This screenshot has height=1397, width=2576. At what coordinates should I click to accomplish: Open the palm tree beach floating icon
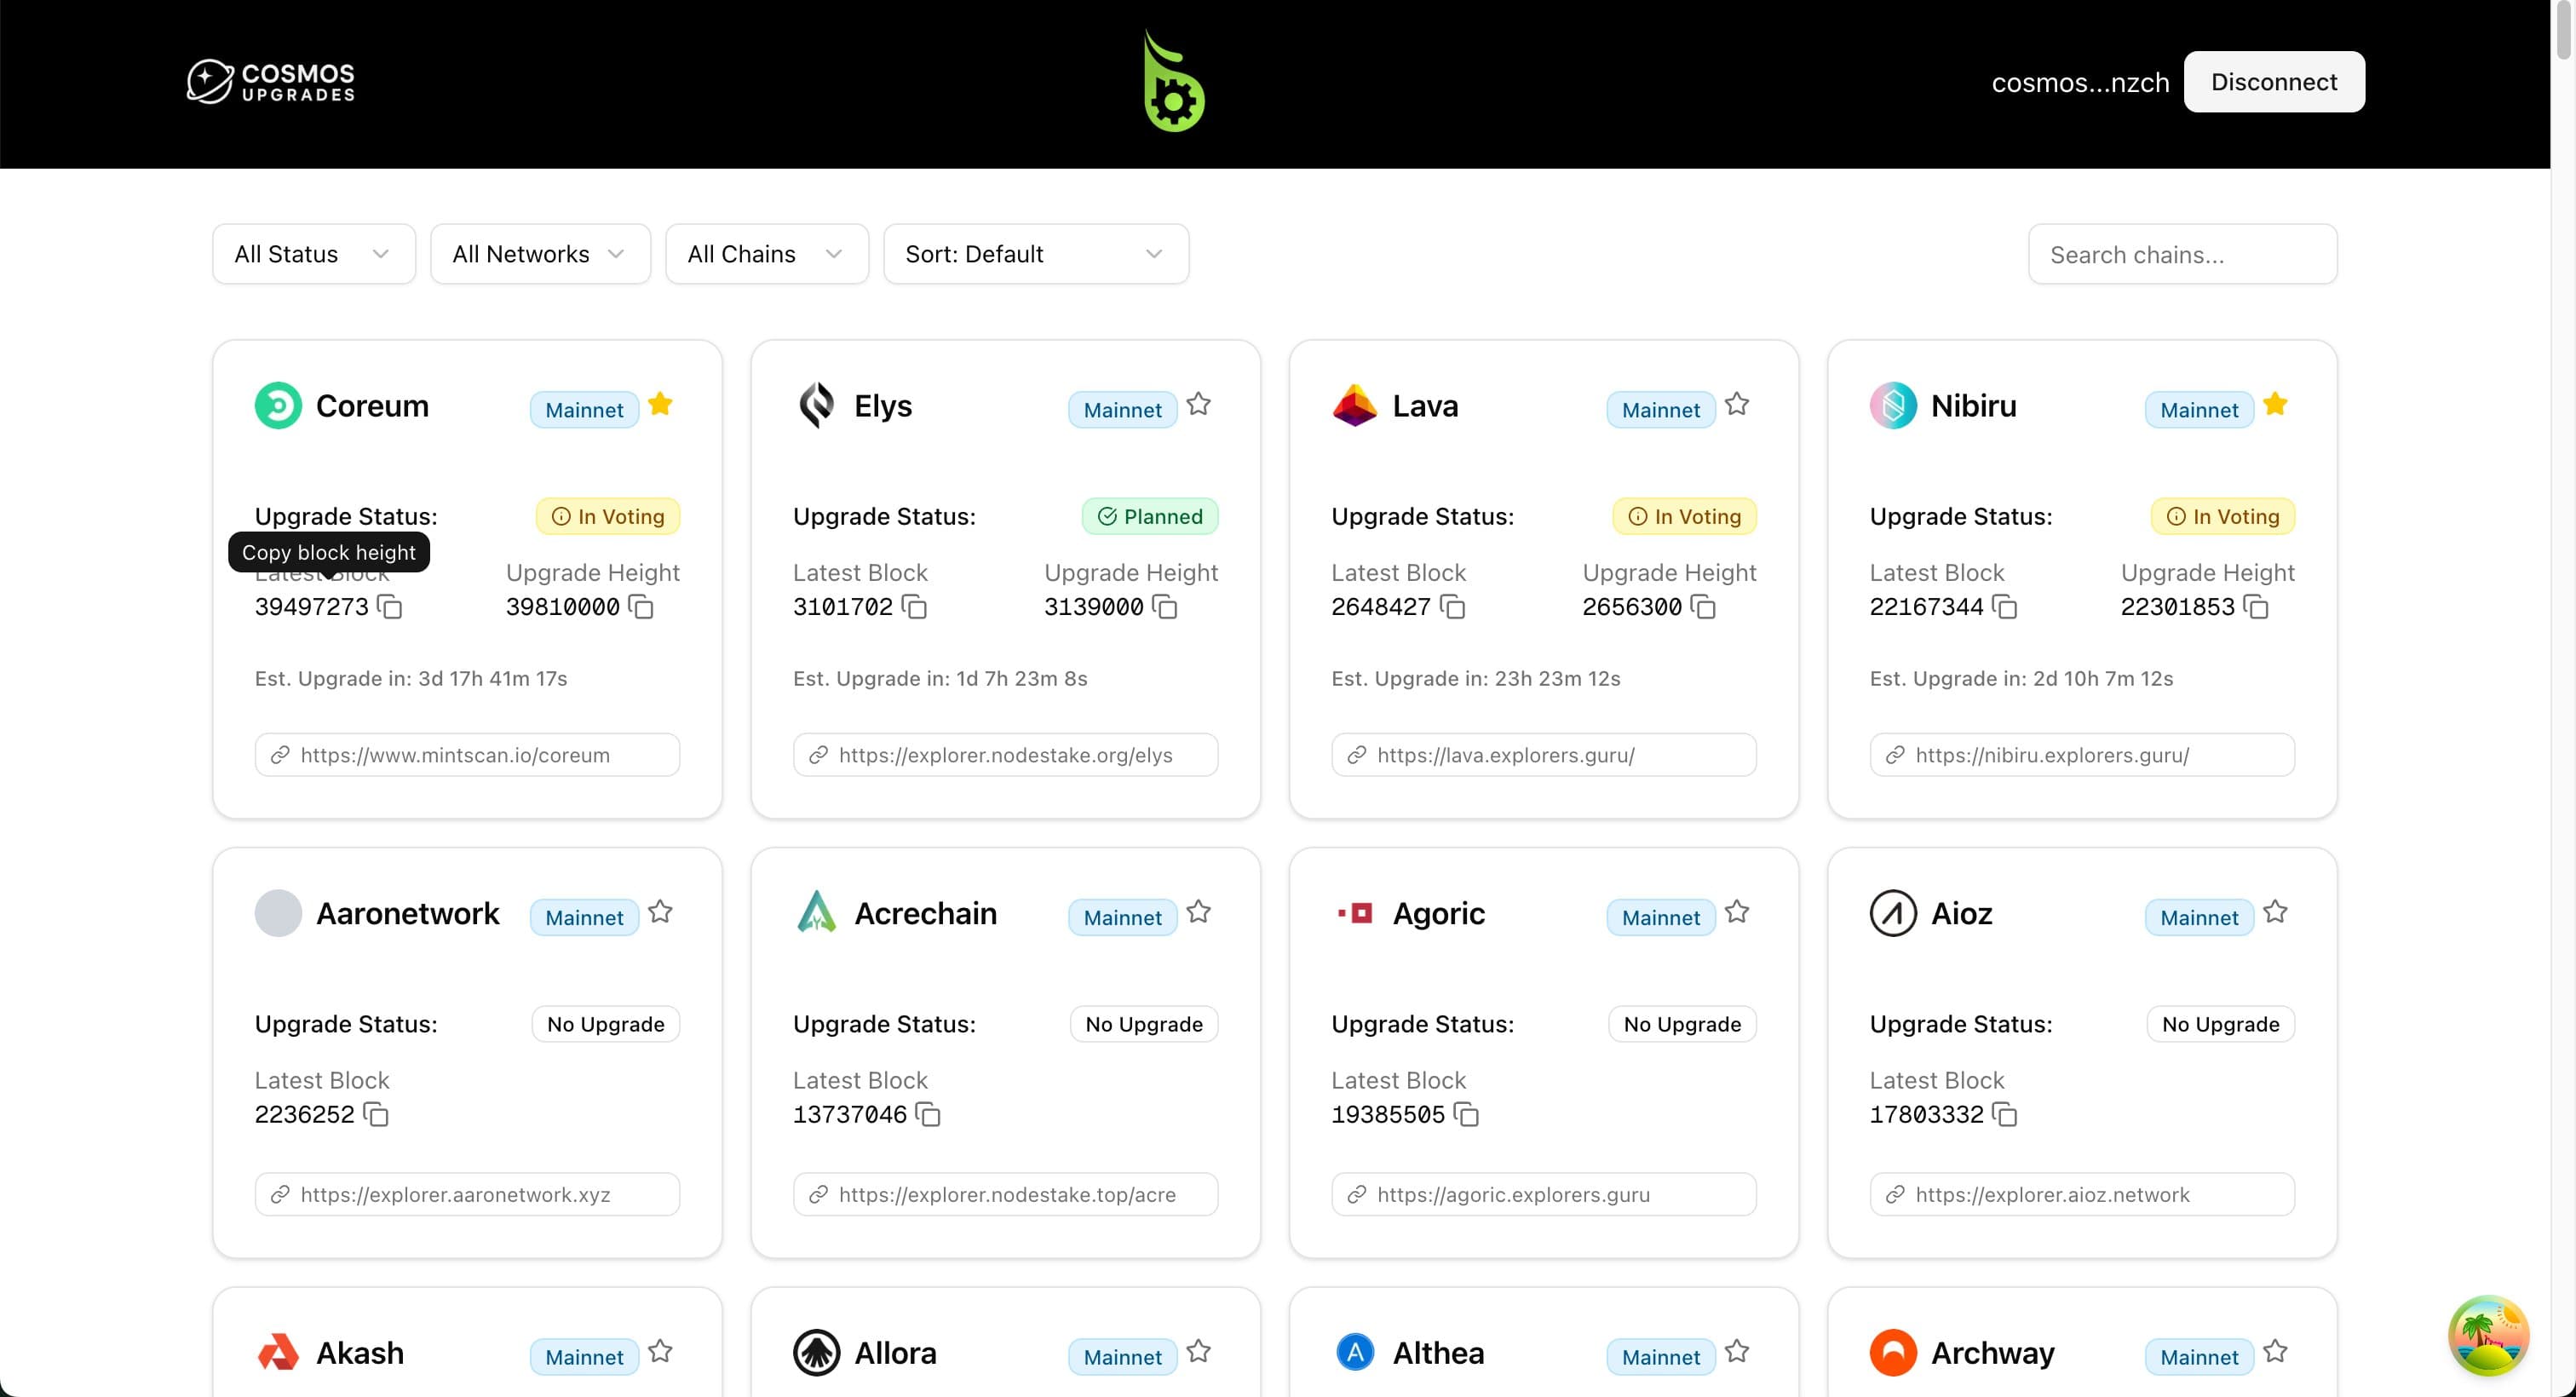(2488, 1335)
